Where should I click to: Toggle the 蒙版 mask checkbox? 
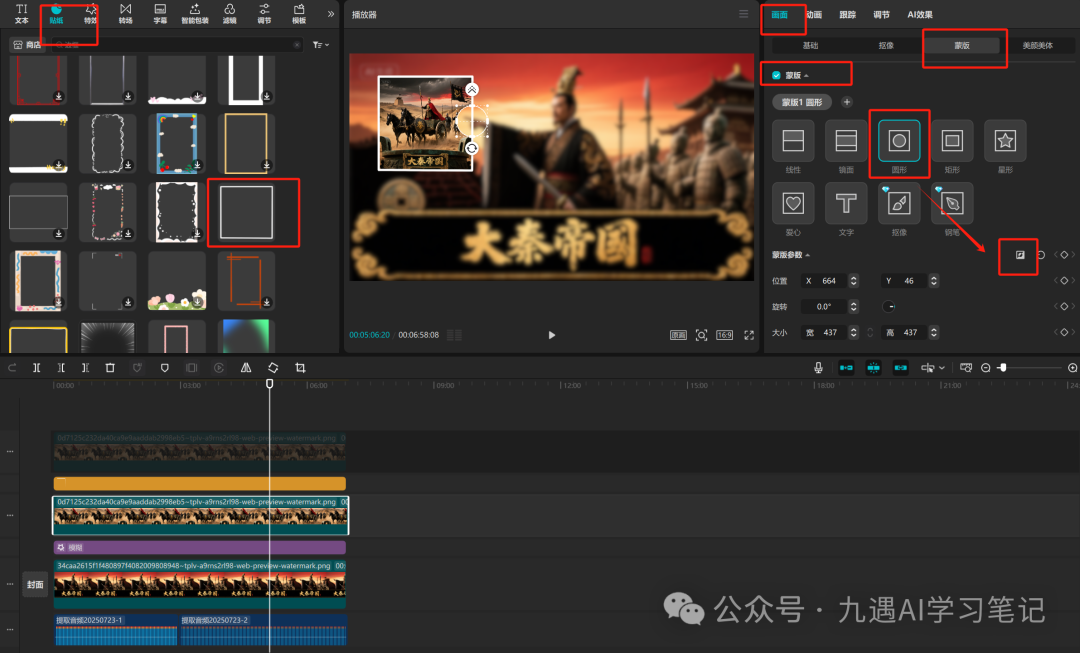click(x=776, y=75)
